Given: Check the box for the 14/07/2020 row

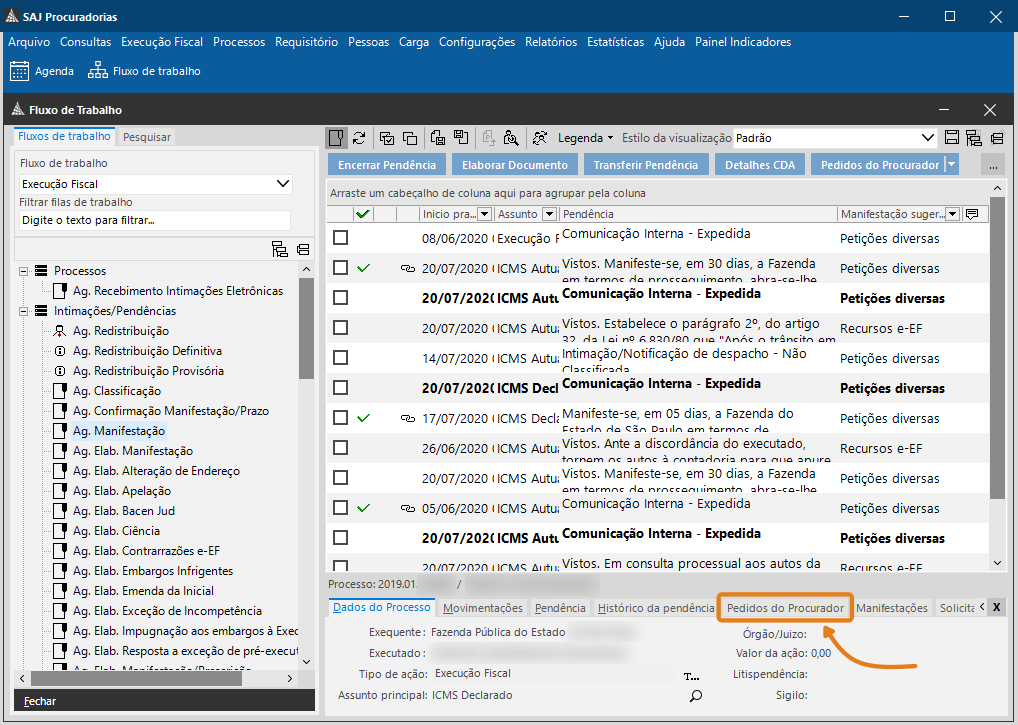Looking at the screenshot, I should 341,358.
